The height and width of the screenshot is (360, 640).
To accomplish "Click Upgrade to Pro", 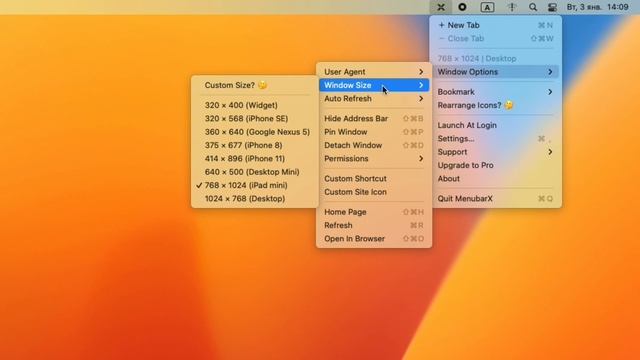I will [496, 165].
